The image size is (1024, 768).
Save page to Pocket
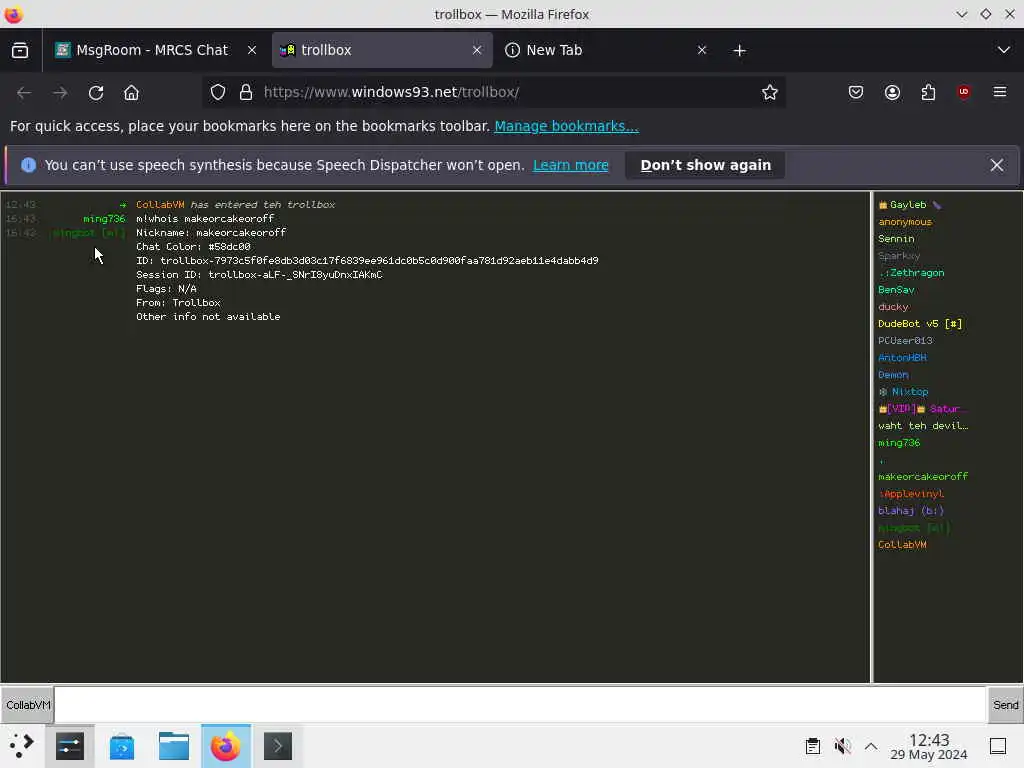click(x=856, y=93)
